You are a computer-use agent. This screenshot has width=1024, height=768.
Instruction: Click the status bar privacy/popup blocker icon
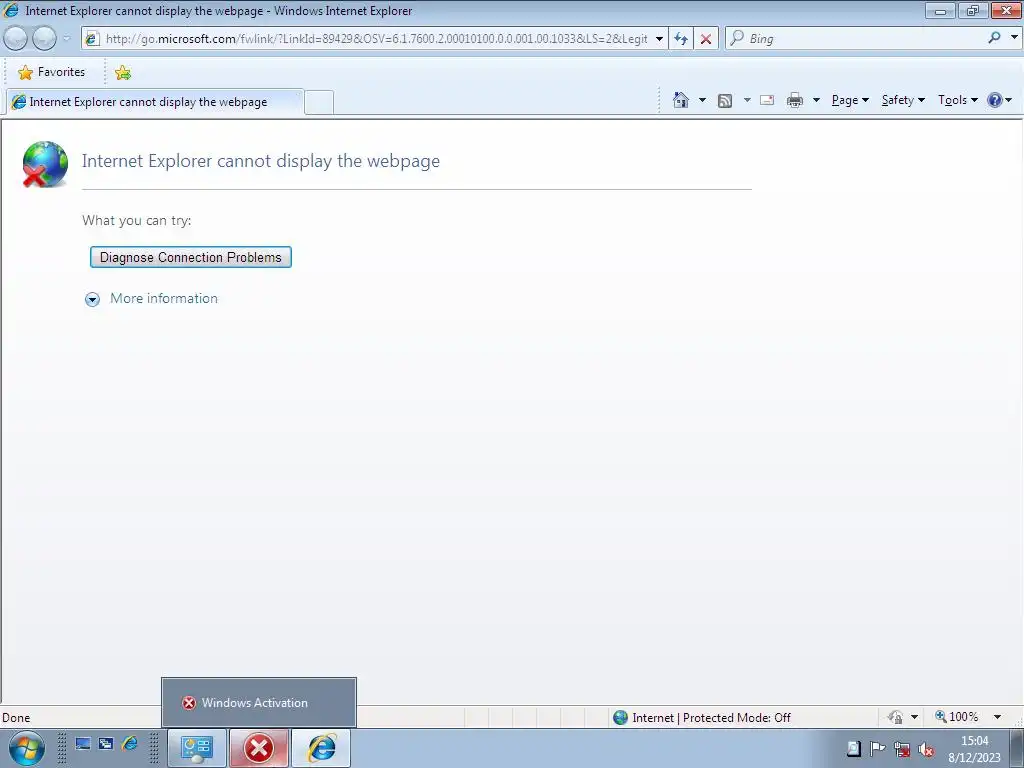(896, 717)
